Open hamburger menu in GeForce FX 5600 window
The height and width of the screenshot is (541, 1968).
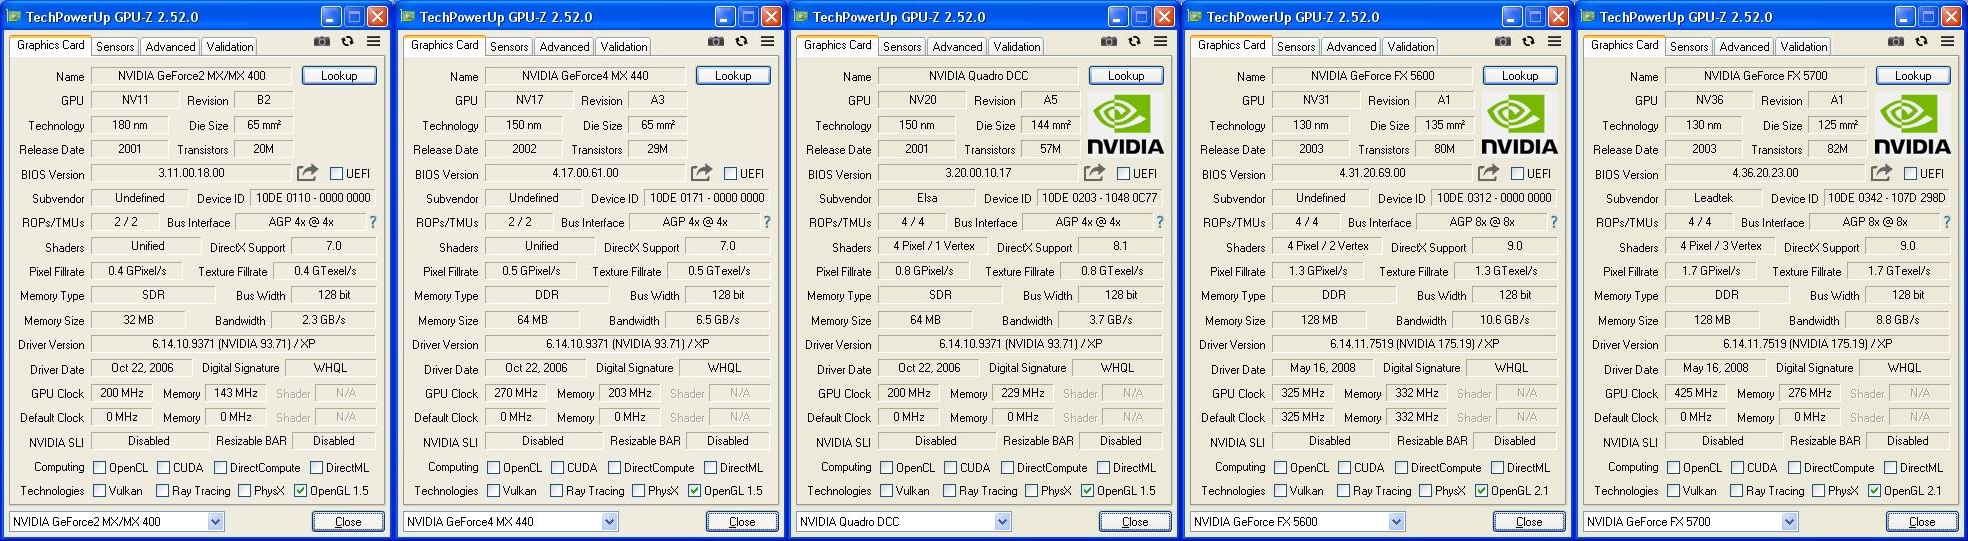pyautogui.click(x=1554, y=42)
